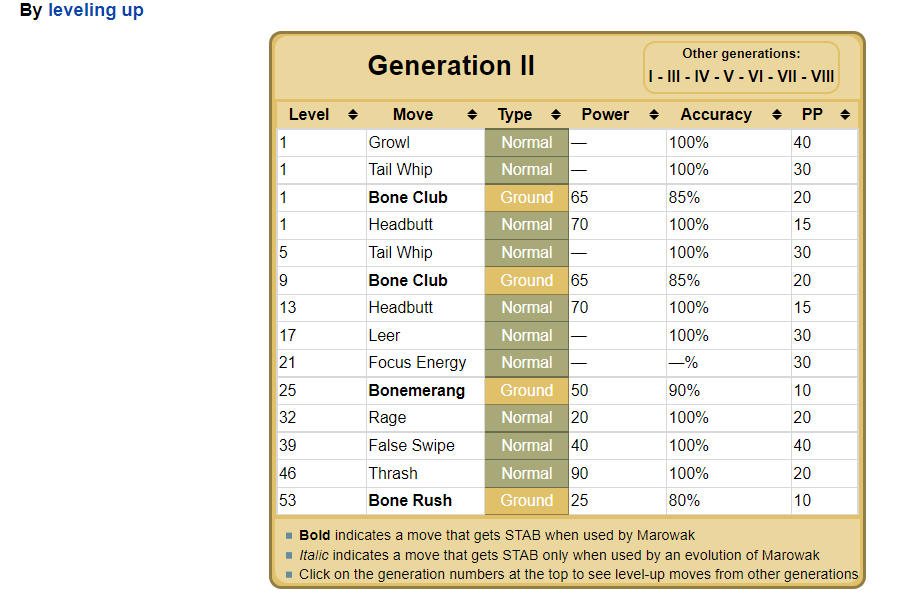Open the leveling up link

tap(95, 10)
